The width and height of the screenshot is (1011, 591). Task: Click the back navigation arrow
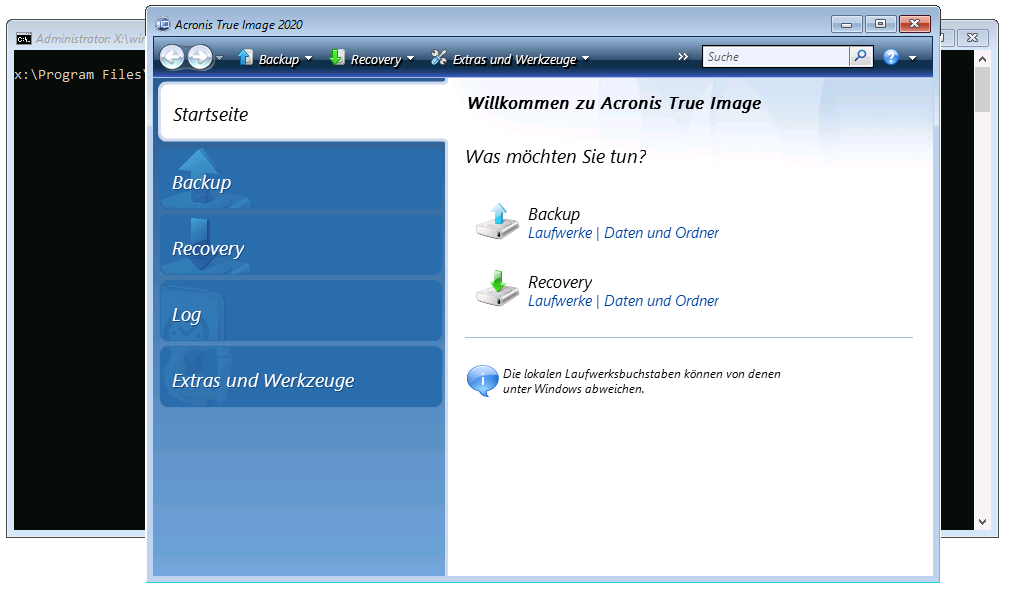[x=172, y=57]
